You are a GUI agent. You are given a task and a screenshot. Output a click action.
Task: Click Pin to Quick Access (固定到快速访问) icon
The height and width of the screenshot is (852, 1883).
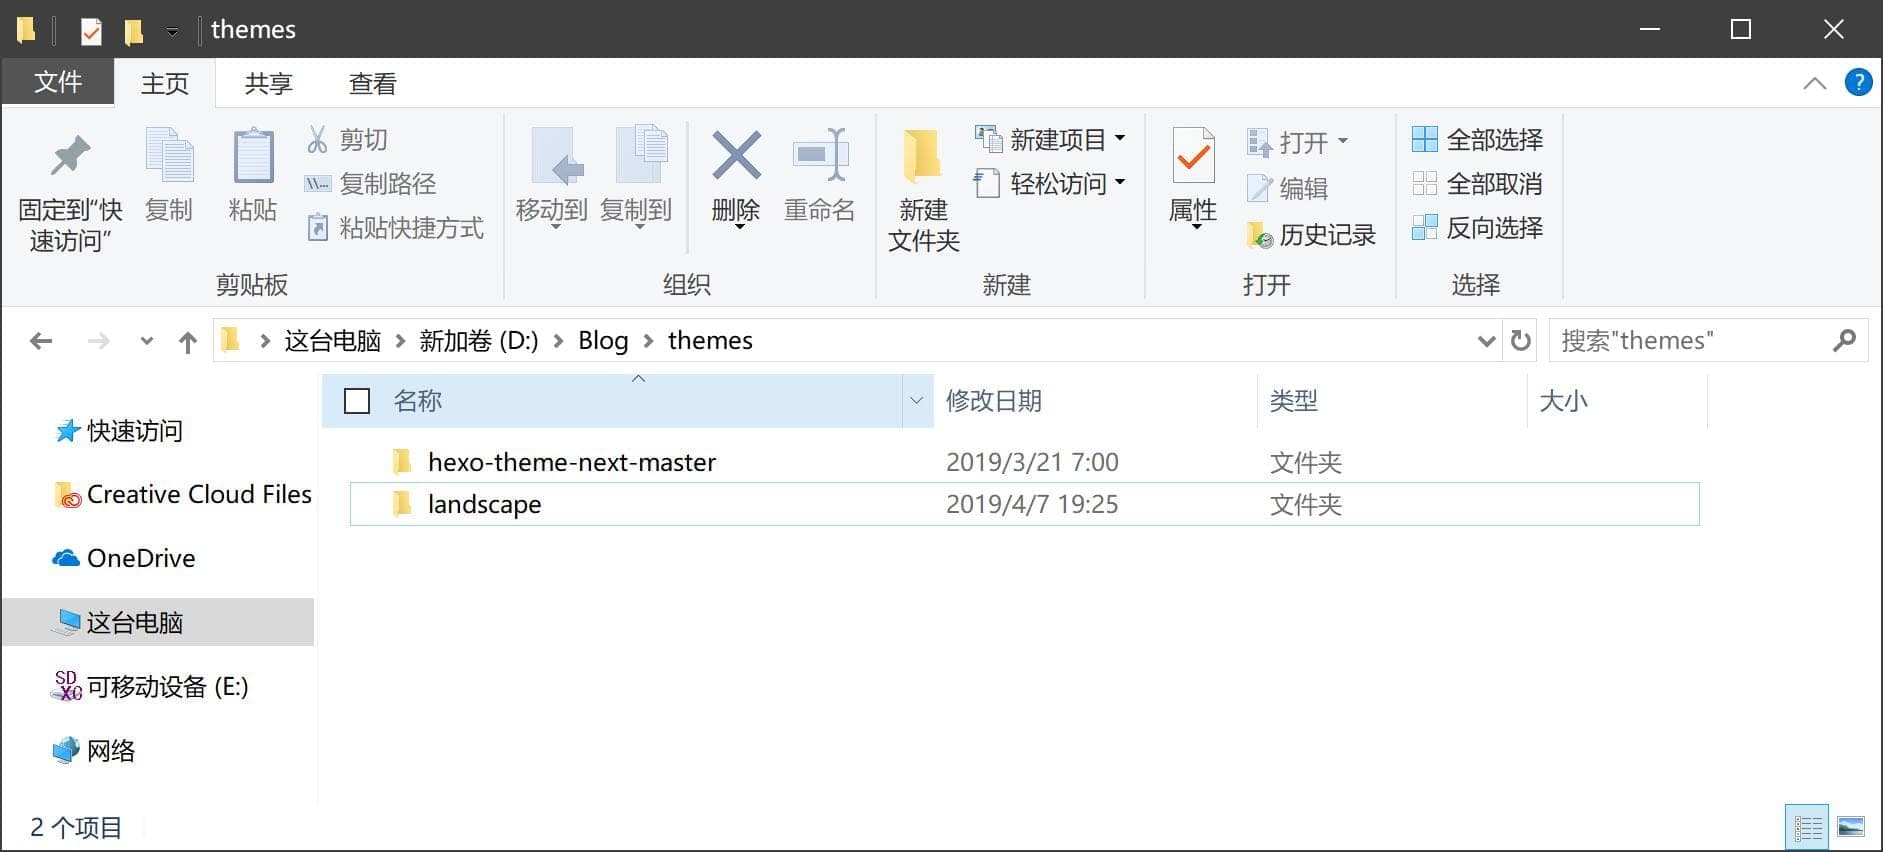click(x=70, y=158)
